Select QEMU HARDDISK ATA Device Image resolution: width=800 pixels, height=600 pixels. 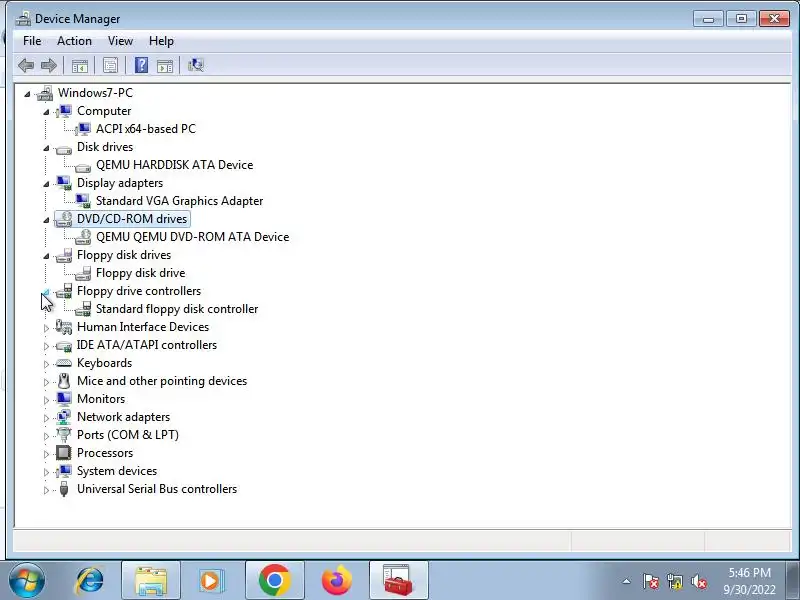click(174, 165)
